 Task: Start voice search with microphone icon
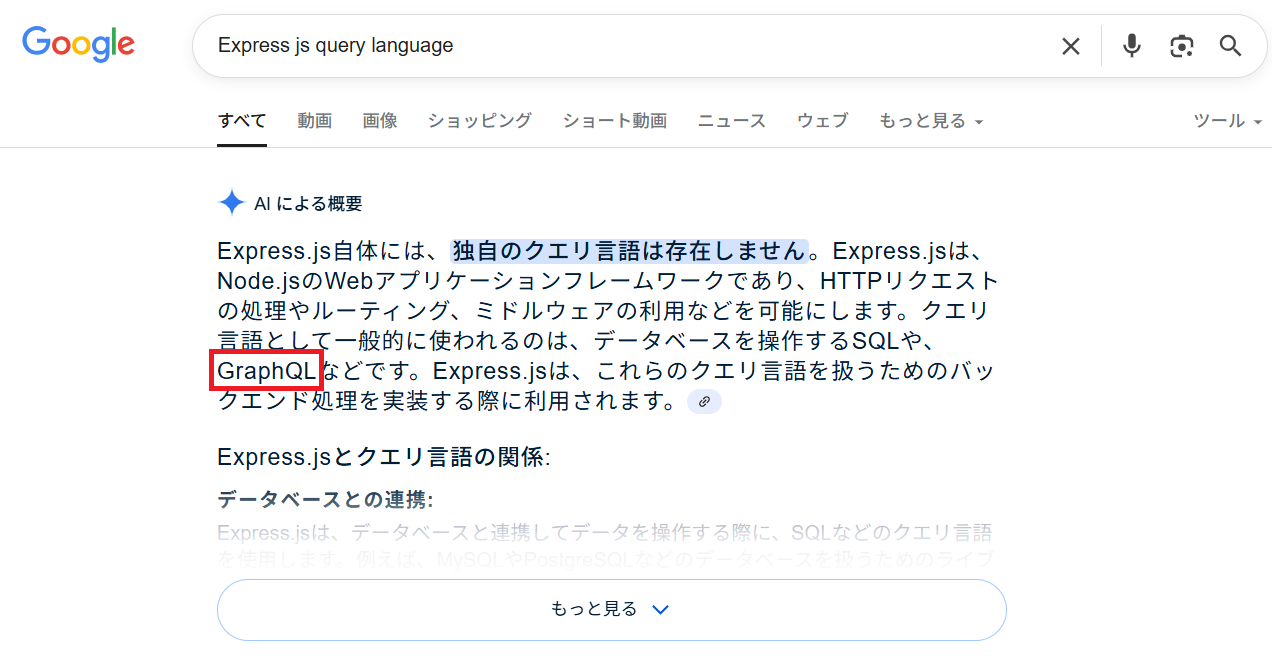1131,46
